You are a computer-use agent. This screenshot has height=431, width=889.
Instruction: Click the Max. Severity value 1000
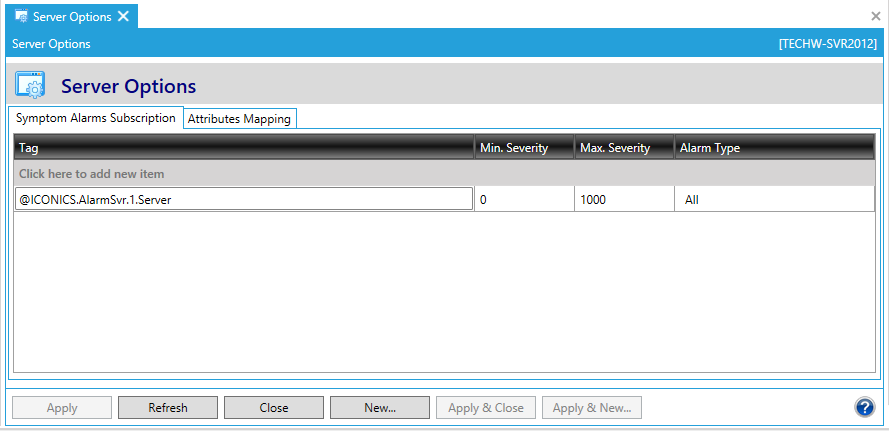point(623,200)
